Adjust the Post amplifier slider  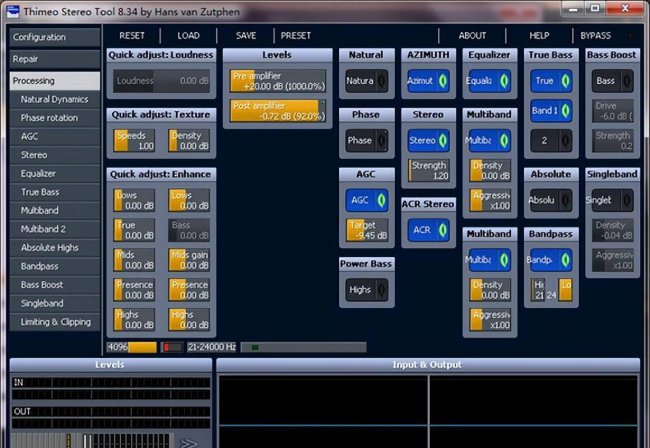[x=278, y=111]
